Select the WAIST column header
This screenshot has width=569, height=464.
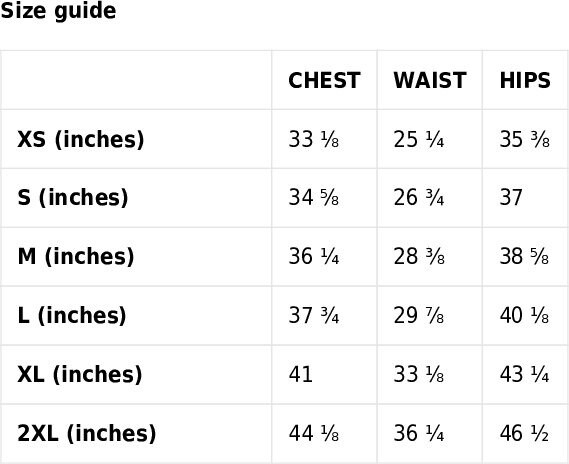(430, 80)
